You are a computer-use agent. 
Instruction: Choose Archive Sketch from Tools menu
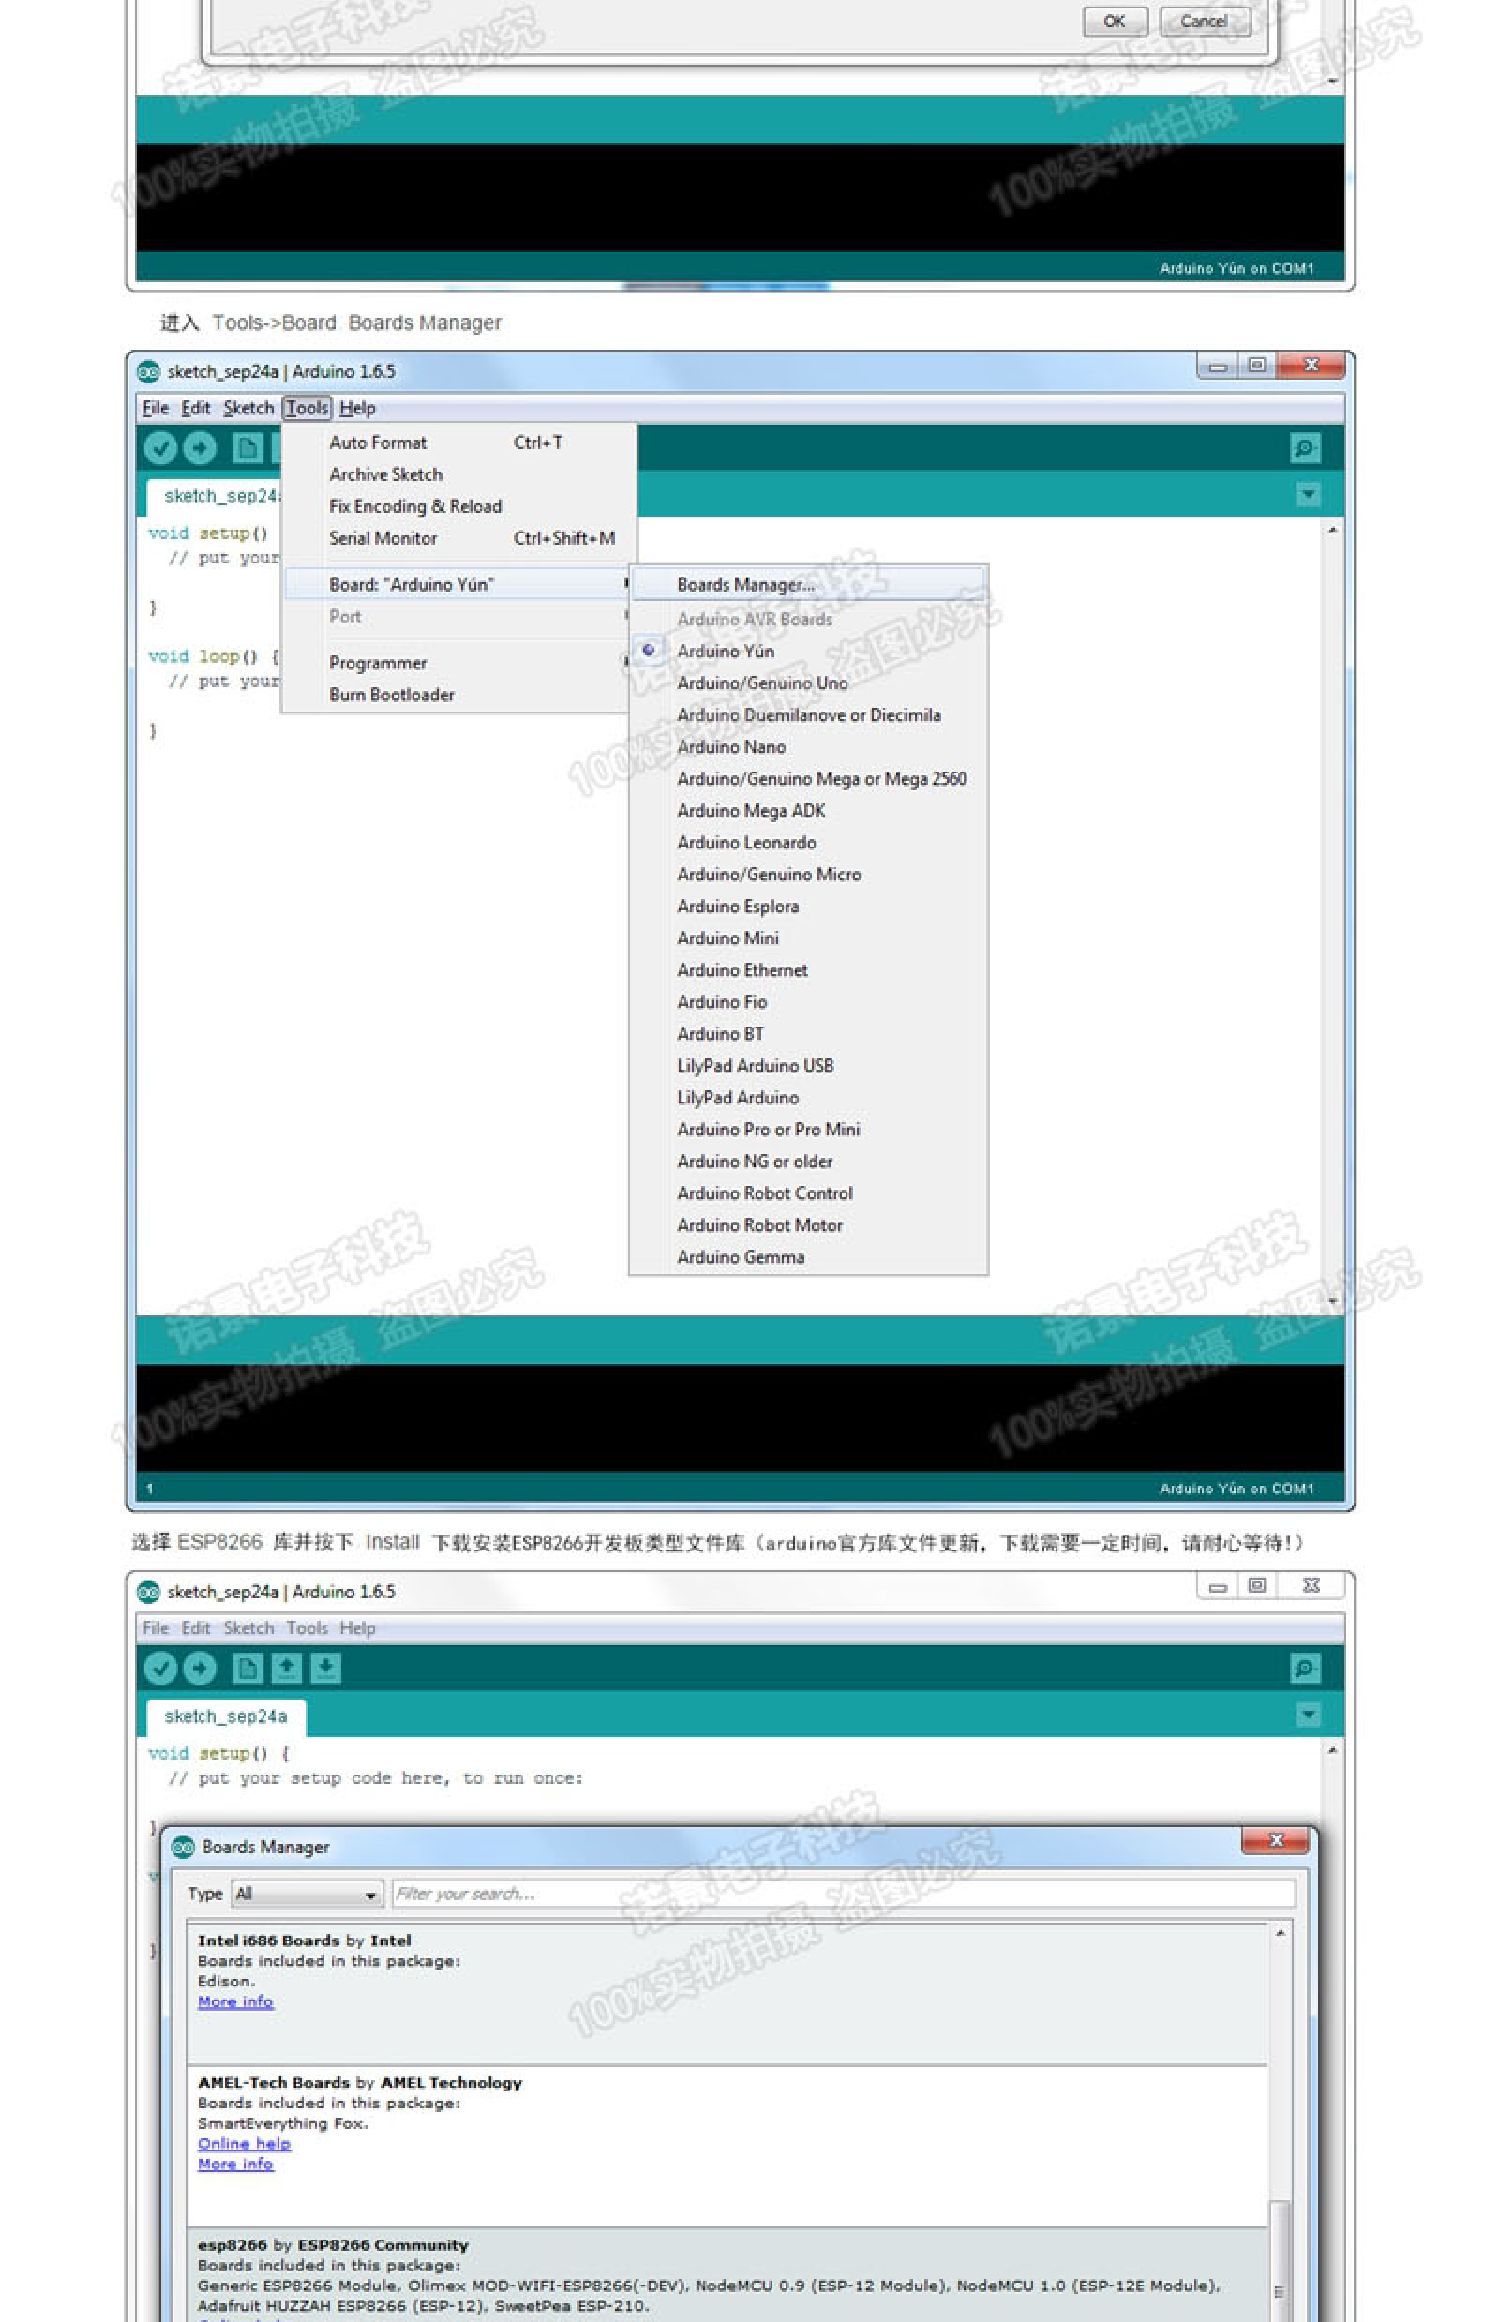(x=459, y=475)
